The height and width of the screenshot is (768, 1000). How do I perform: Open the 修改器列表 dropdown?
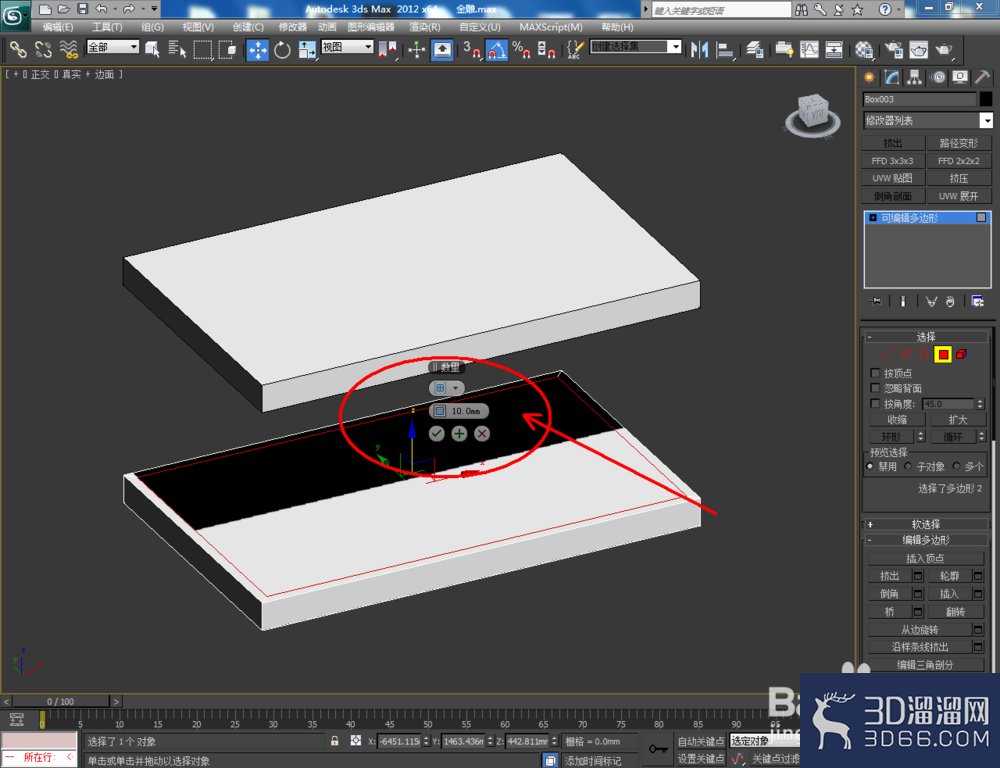(928, 121)
